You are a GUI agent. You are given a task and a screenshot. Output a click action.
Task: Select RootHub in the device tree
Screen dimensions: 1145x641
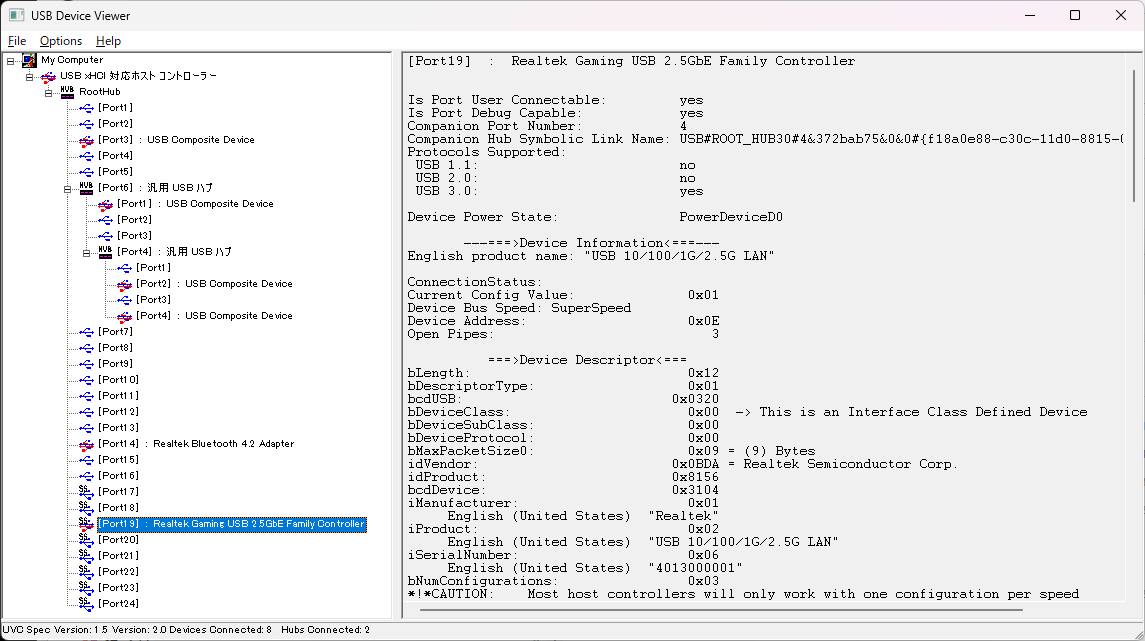tap(99, 92)
